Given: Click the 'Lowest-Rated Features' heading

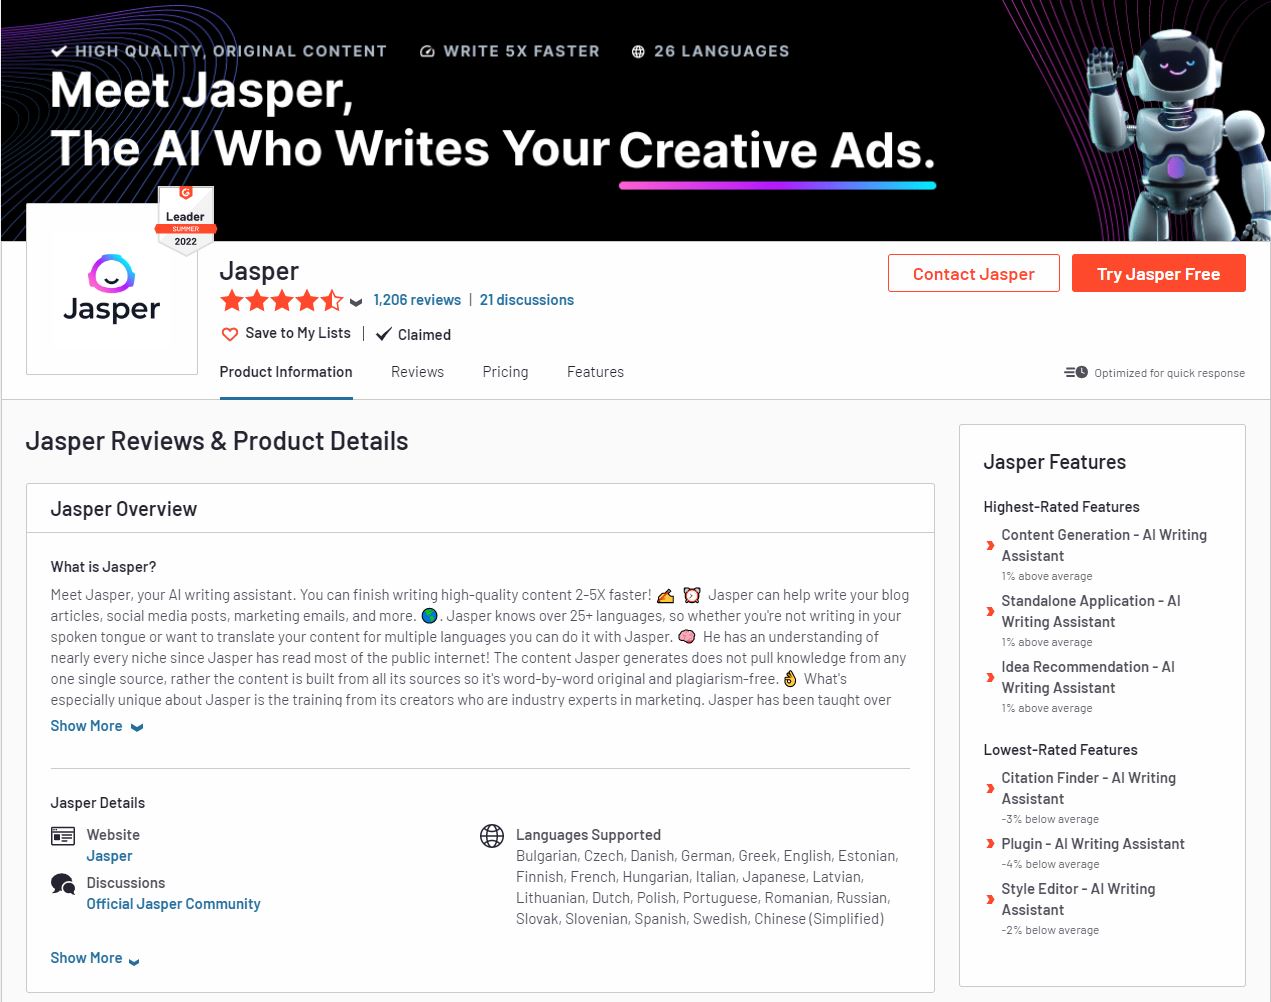Looking at the screenshot, I should click(1060, 750).
